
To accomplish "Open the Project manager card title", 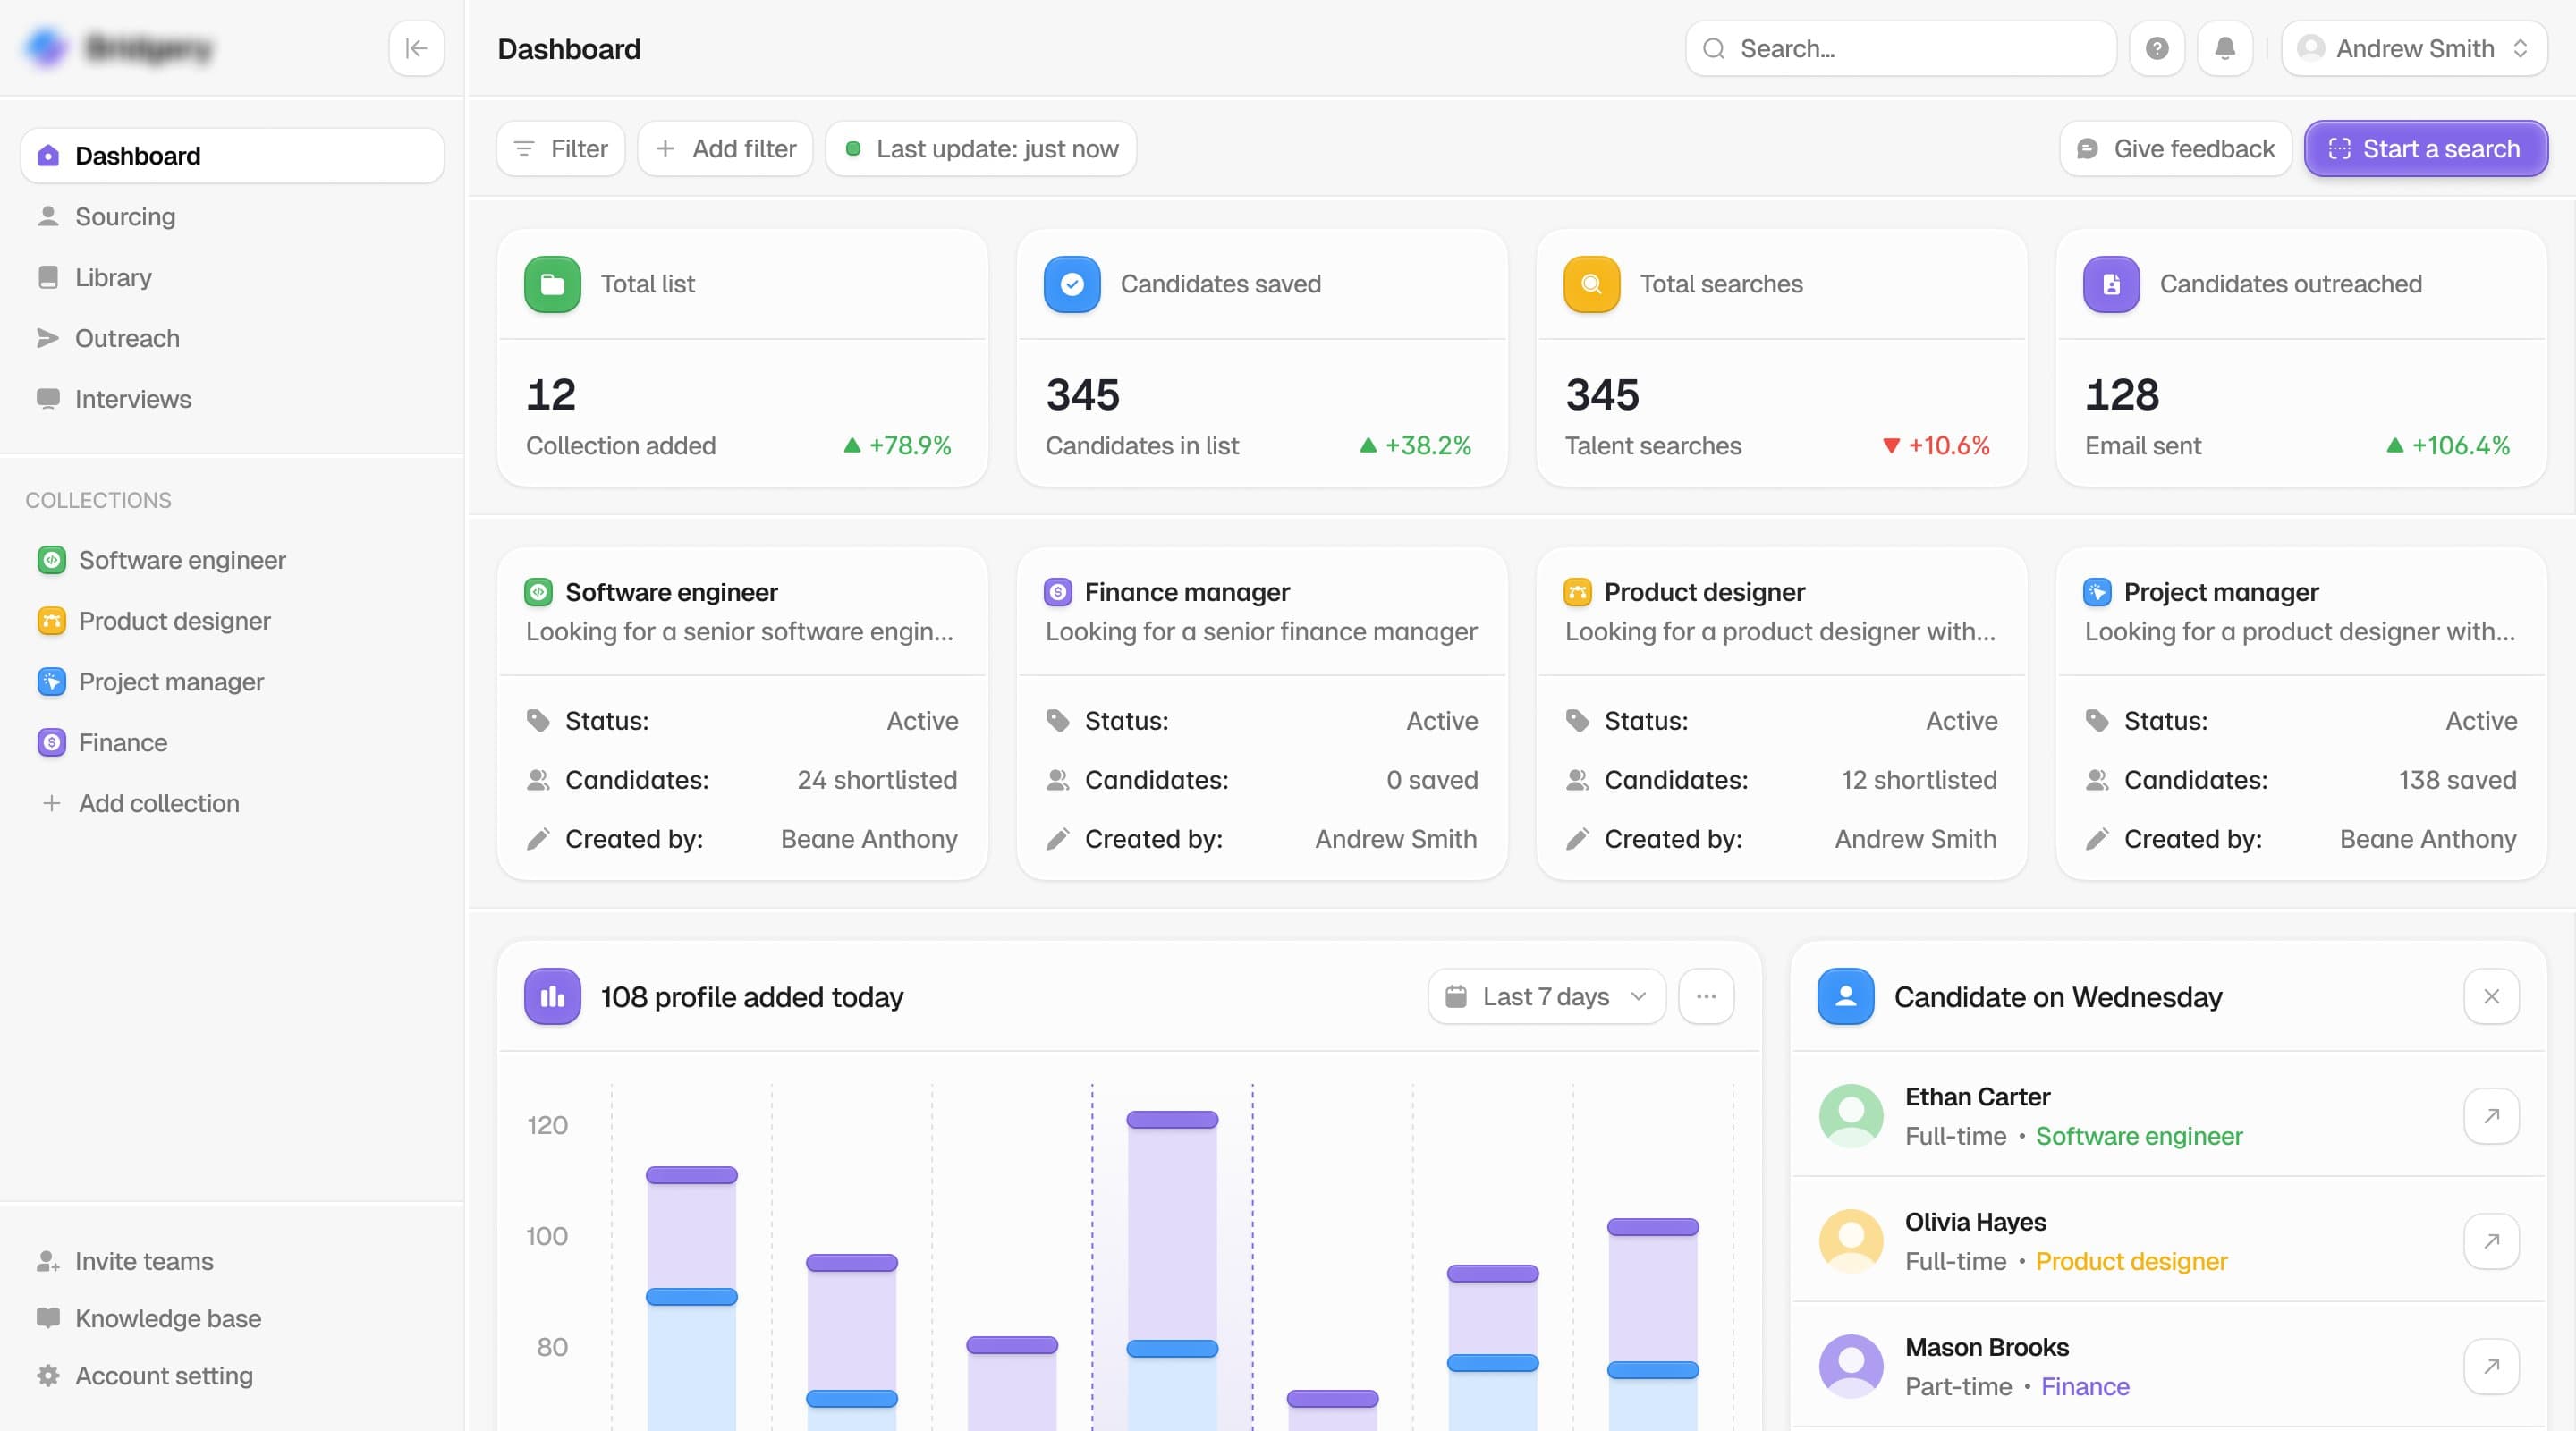I will [2221, 592].
